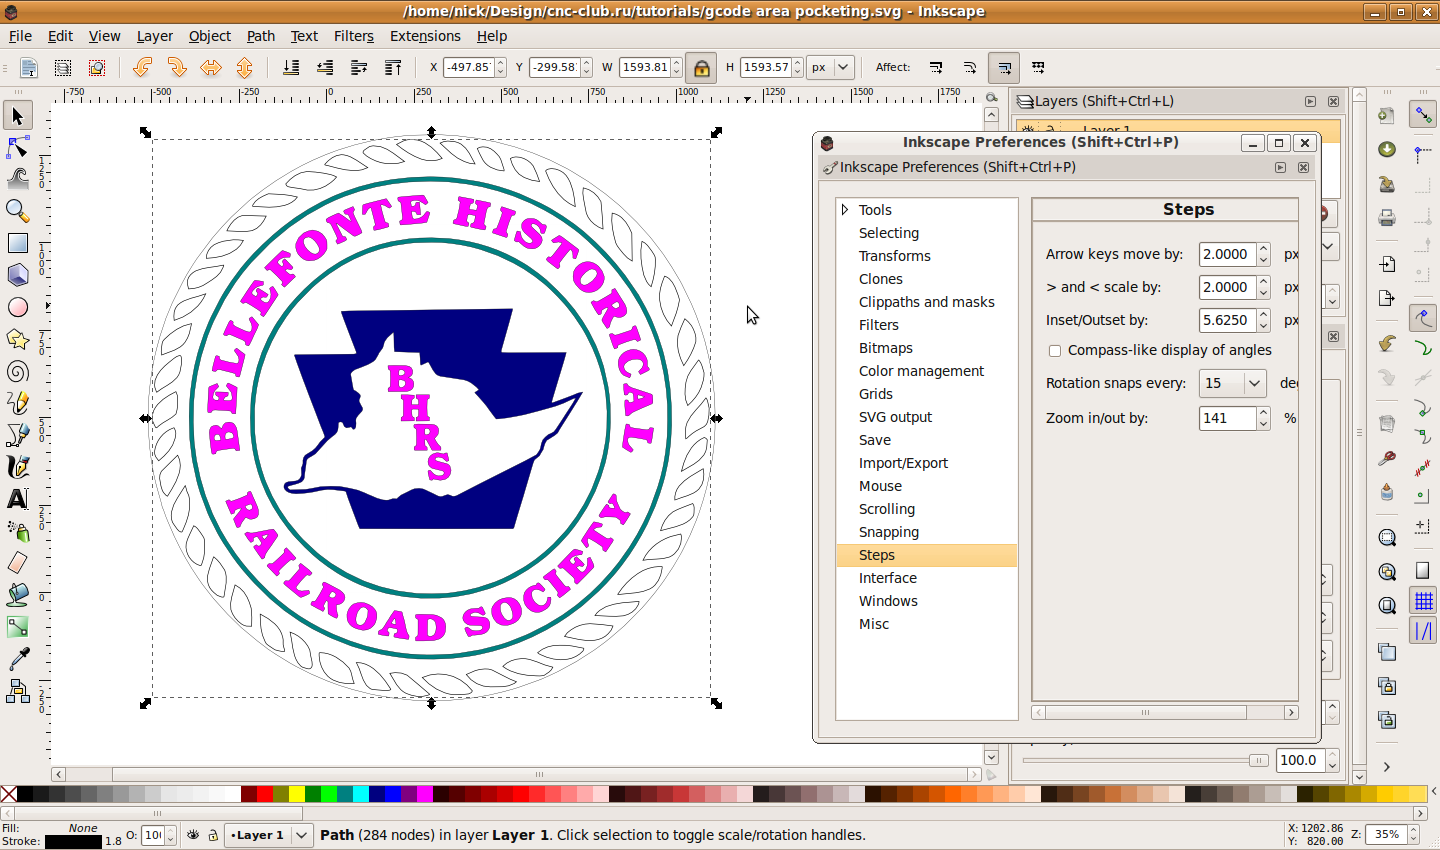Open the Layer menu
This screenshot has width=1440, height=850.
tap(155, 36)
